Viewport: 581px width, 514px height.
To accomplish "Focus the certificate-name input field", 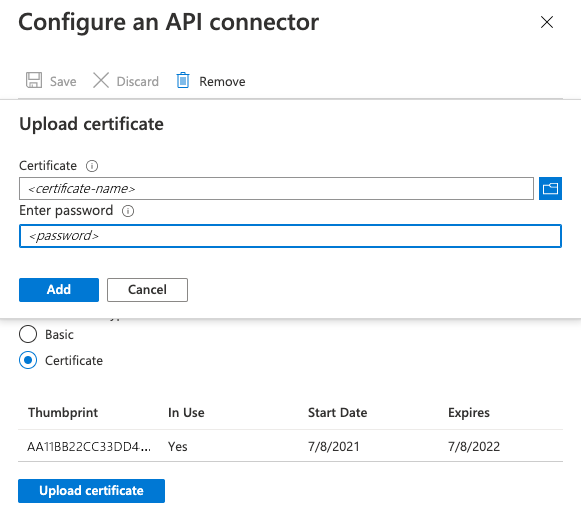I will pyautogui.click(x=276, y=189).
